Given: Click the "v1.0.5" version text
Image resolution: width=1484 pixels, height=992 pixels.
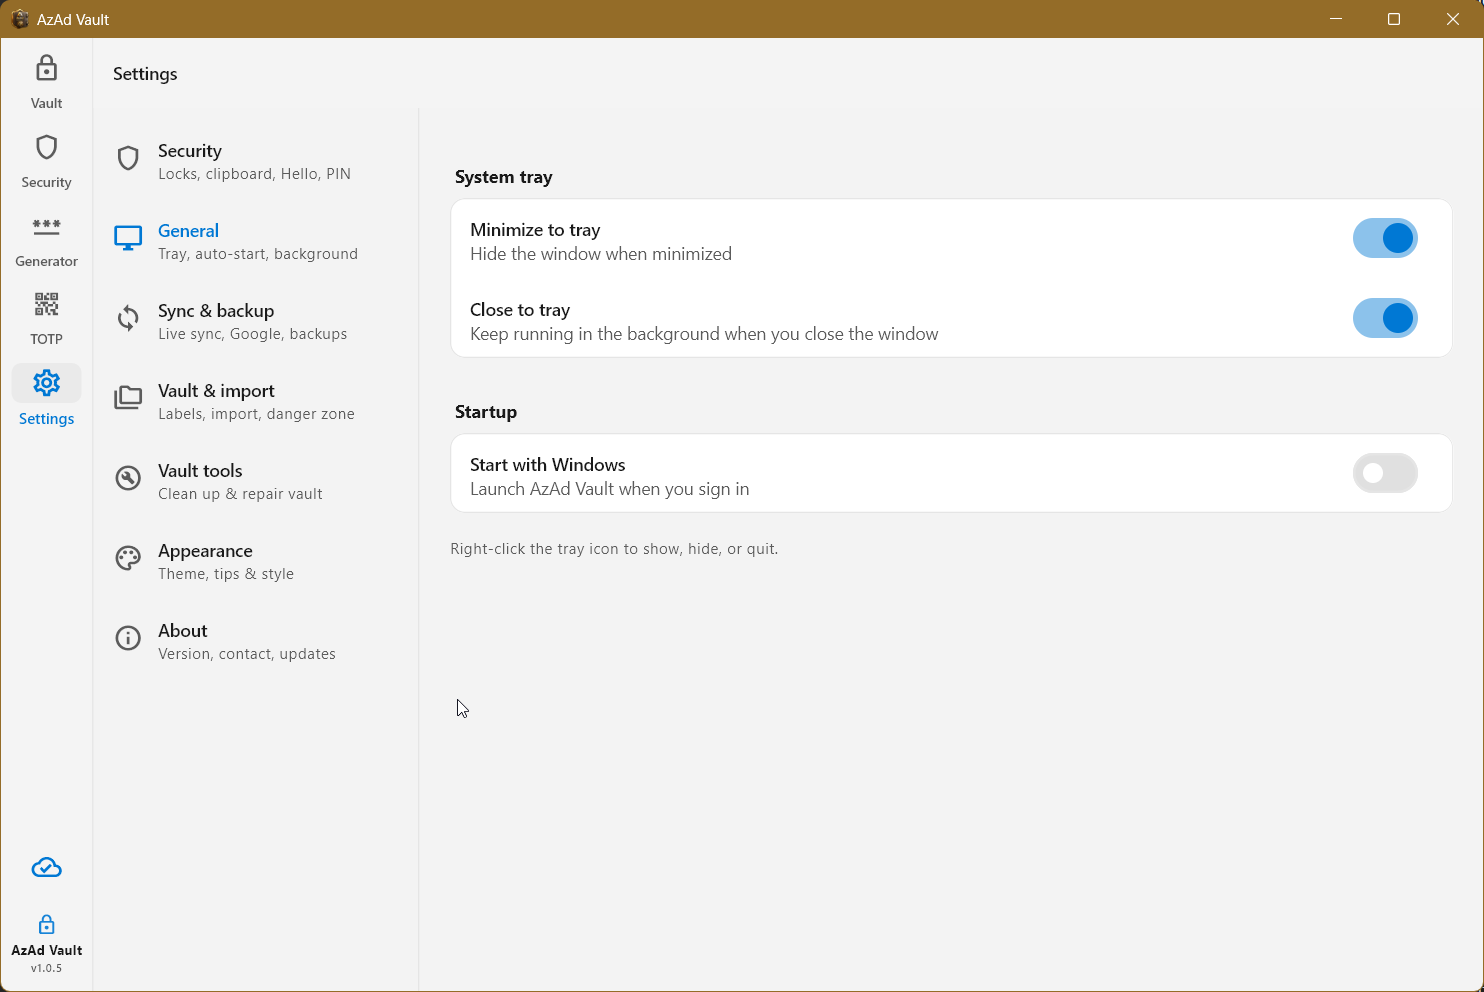Looking at the screenshot, I should (x=46, y=968).
